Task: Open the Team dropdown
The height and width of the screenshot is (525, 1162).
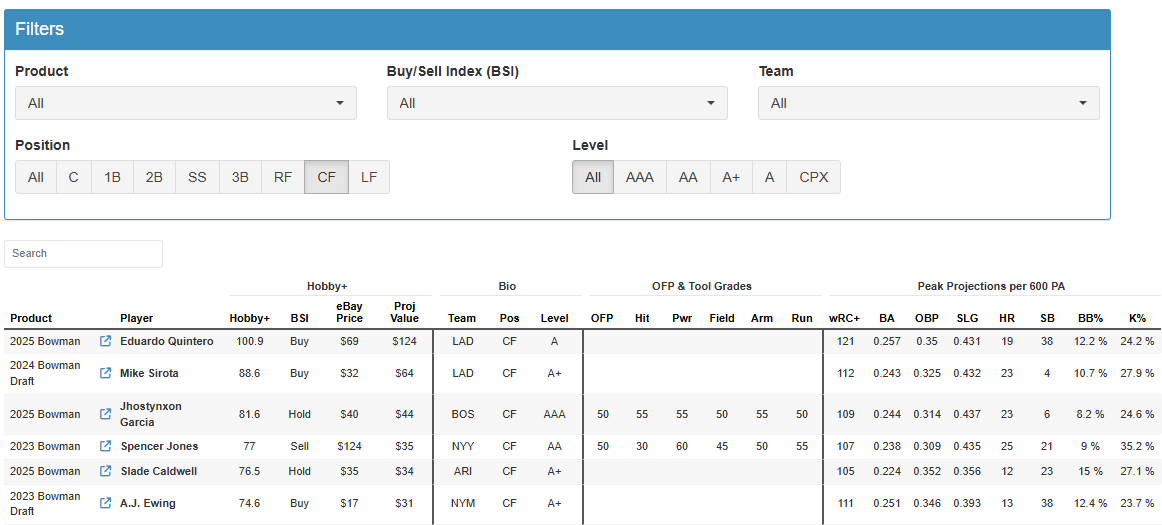Action: 929,103
